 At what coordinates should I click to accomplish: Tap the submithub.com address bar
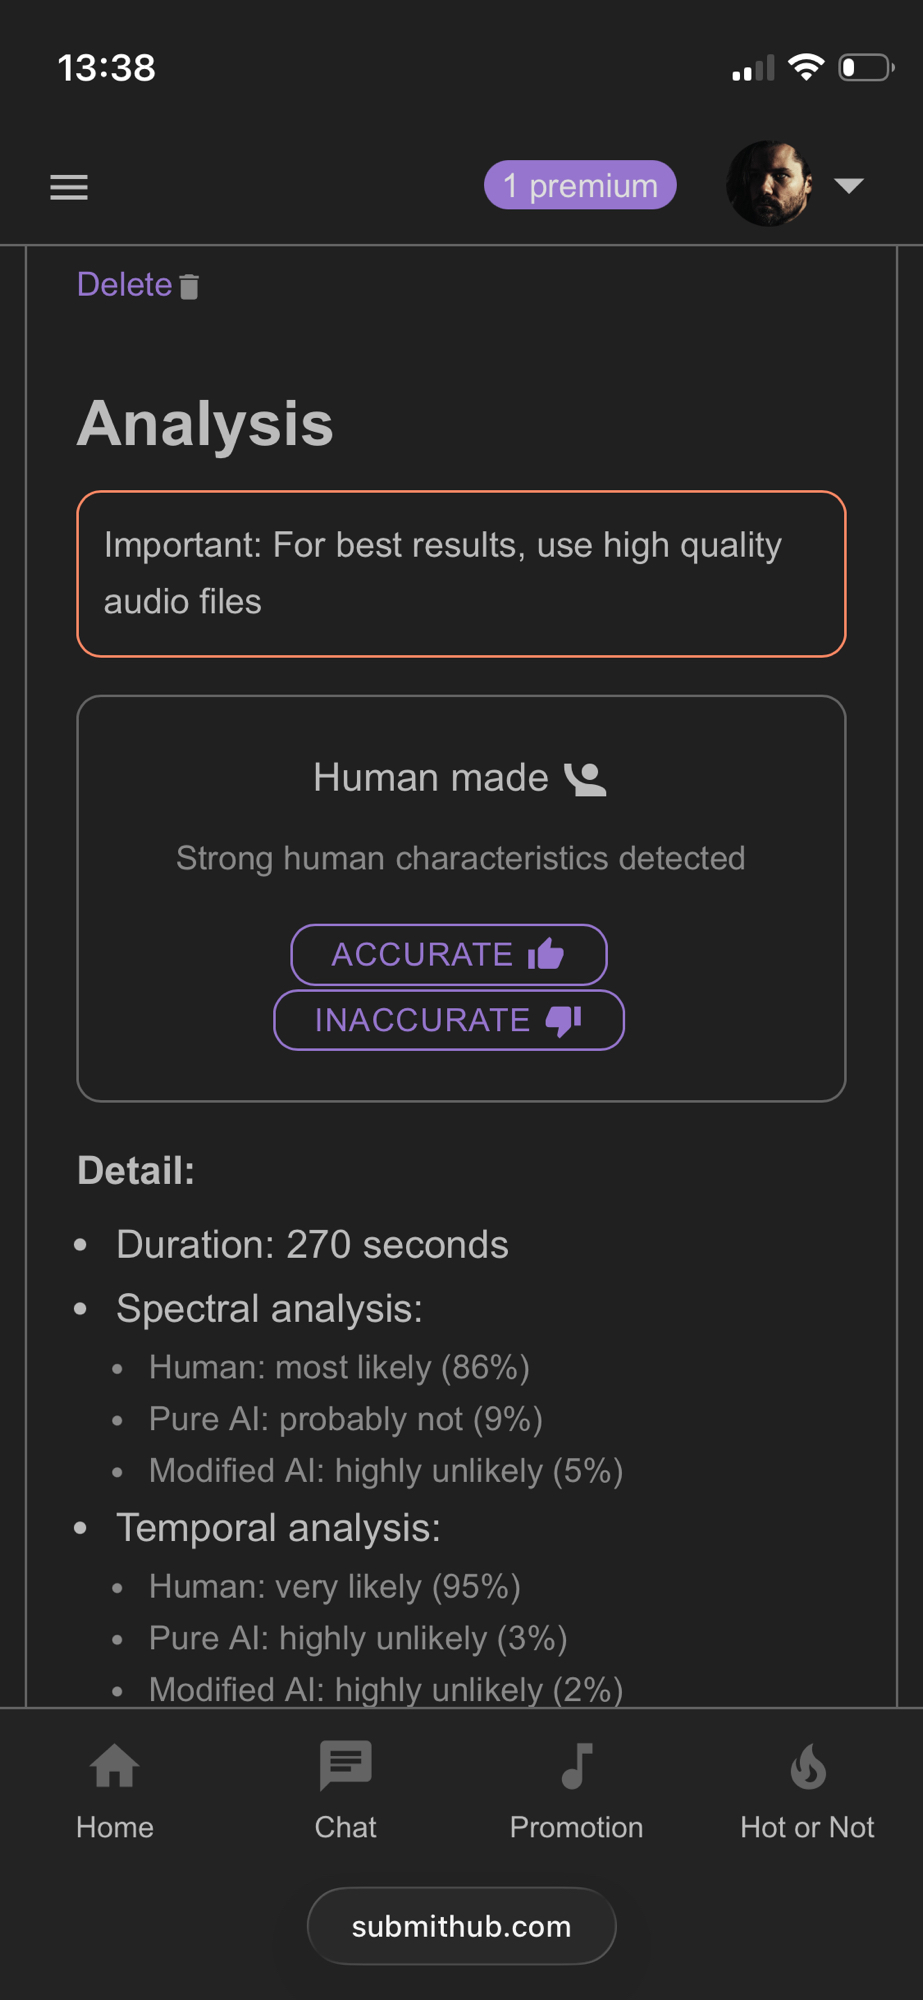tap(461, 1926)
